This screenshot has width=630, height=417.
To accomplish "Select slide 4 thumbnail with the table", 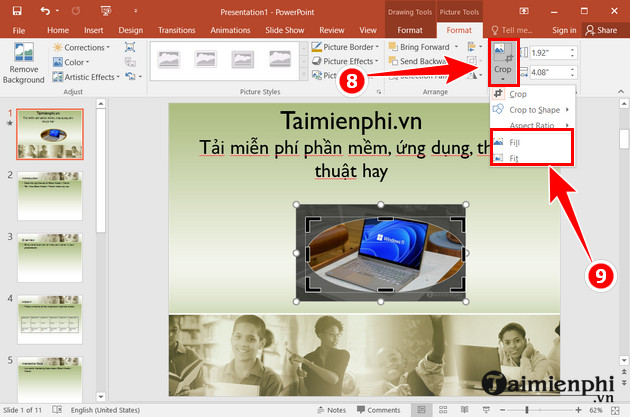I will pos(50,319).
